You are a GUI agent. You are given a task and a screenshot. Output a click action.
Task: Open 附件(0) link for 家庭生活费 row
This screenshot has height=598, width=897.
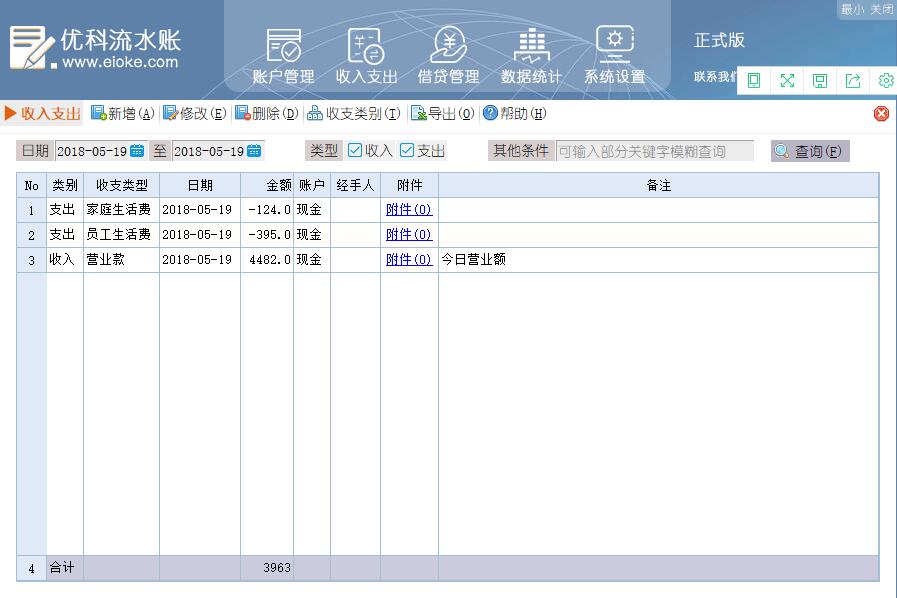pyautogui.click(x=409, y=209)
